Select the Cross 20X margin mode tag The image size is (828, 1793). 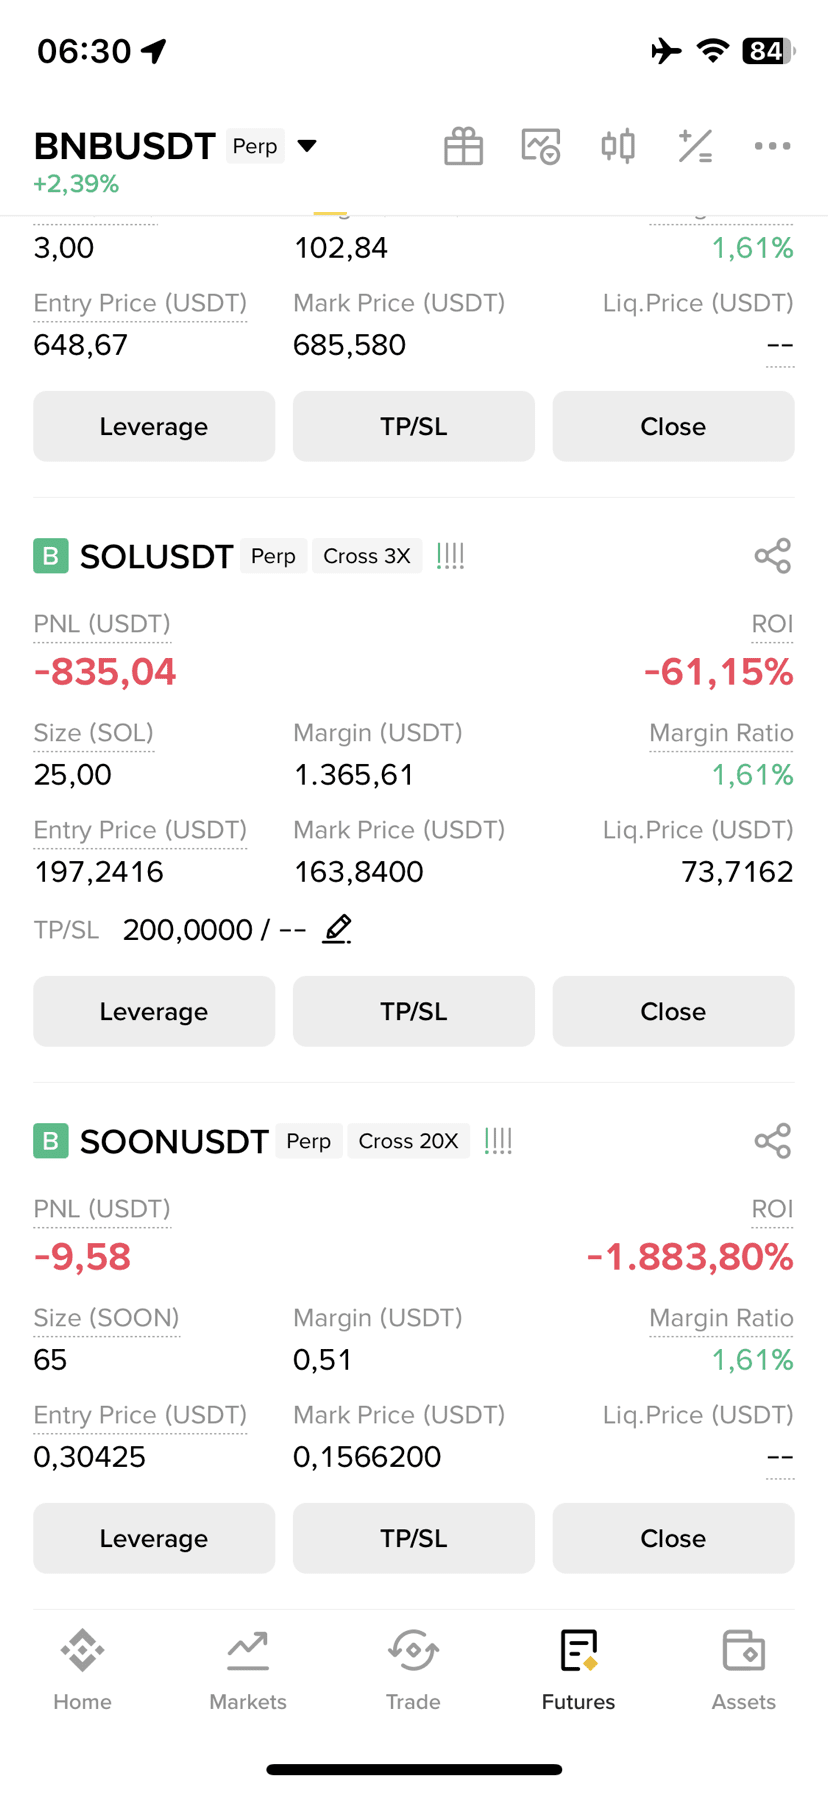coord(408,1141)
